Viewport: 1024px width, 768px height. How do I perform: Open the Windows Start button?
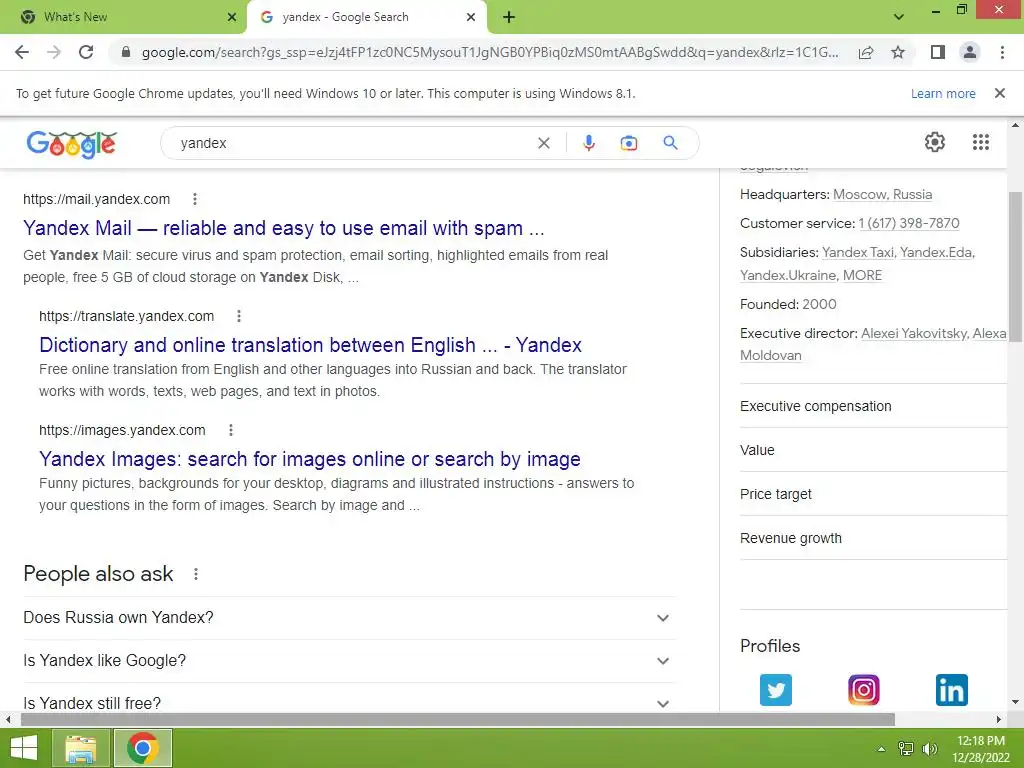tap(24, 748)
